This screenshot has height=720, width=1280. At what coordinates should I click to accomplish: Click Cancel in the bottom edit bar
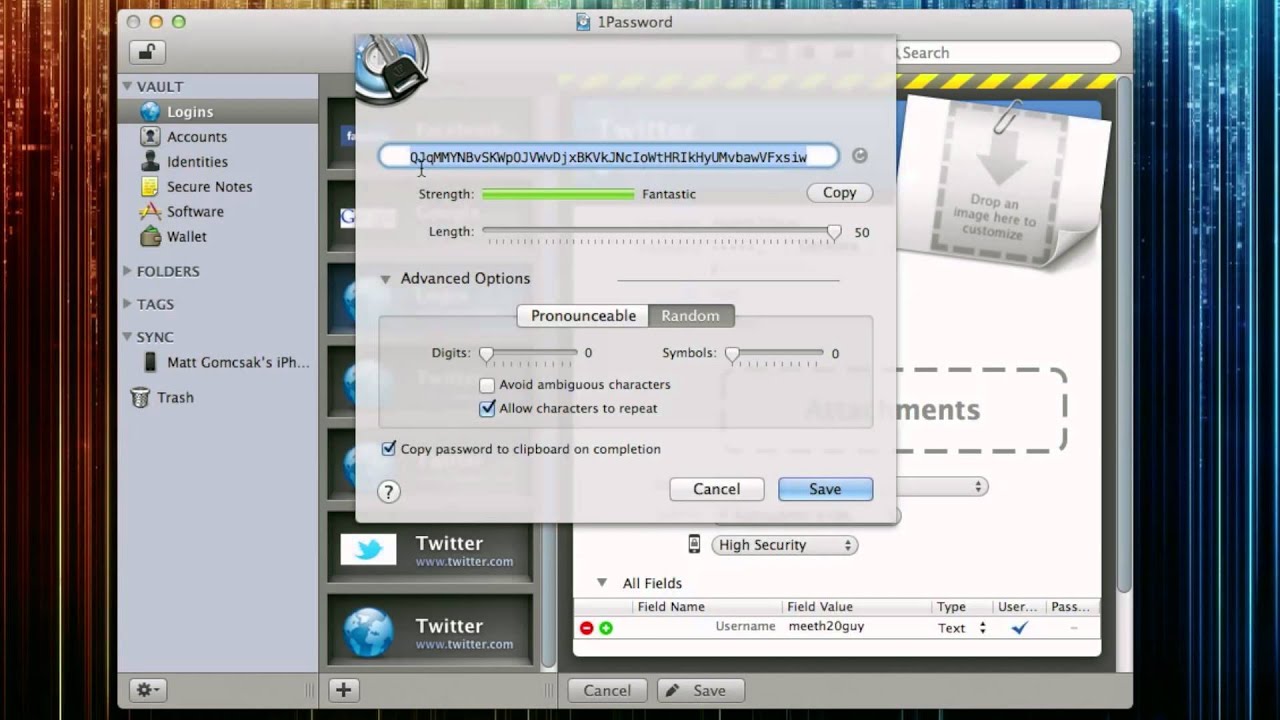607,690
